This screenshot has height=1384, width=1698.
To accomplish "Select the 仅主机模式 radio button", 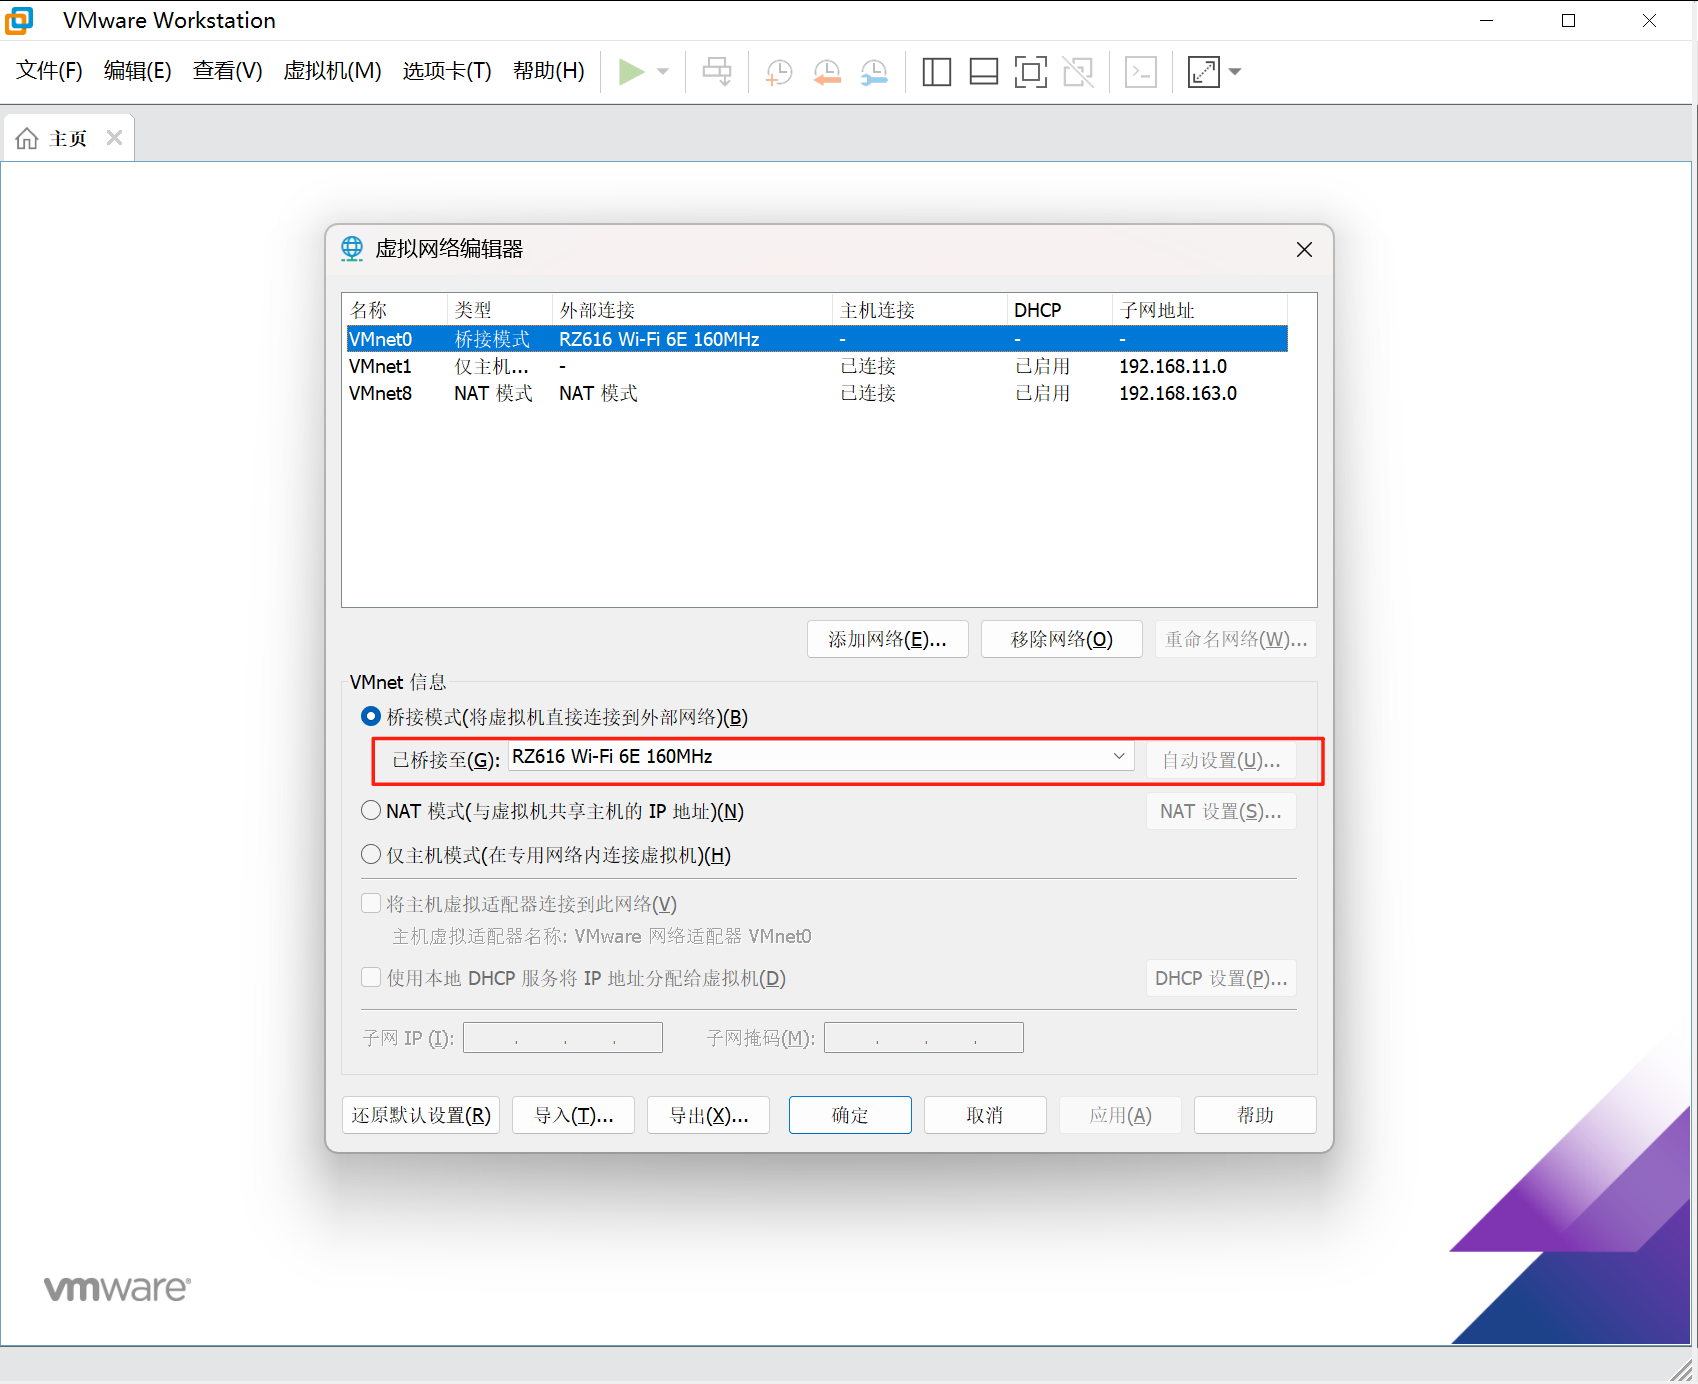I will pos(371,854).
